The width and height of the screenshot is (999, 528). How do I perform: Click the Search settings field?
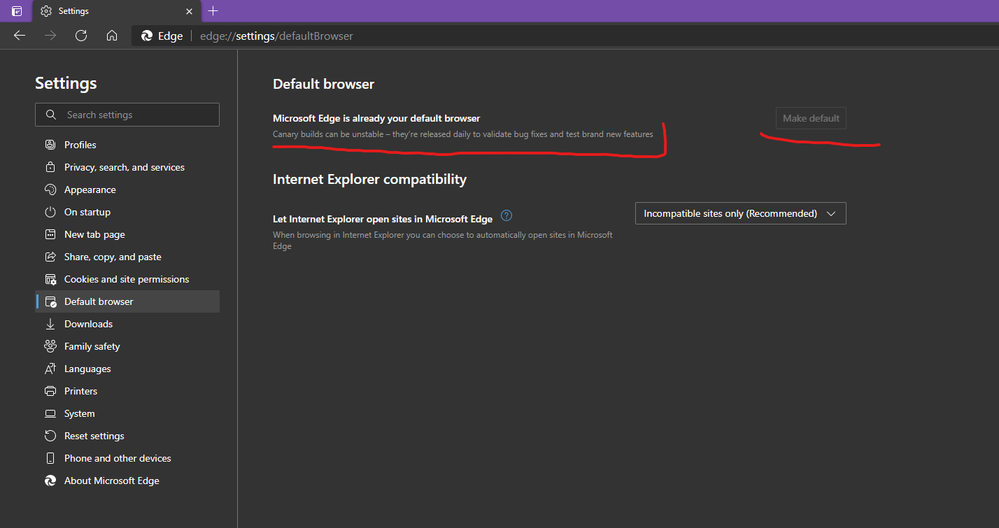pos(127,115)
